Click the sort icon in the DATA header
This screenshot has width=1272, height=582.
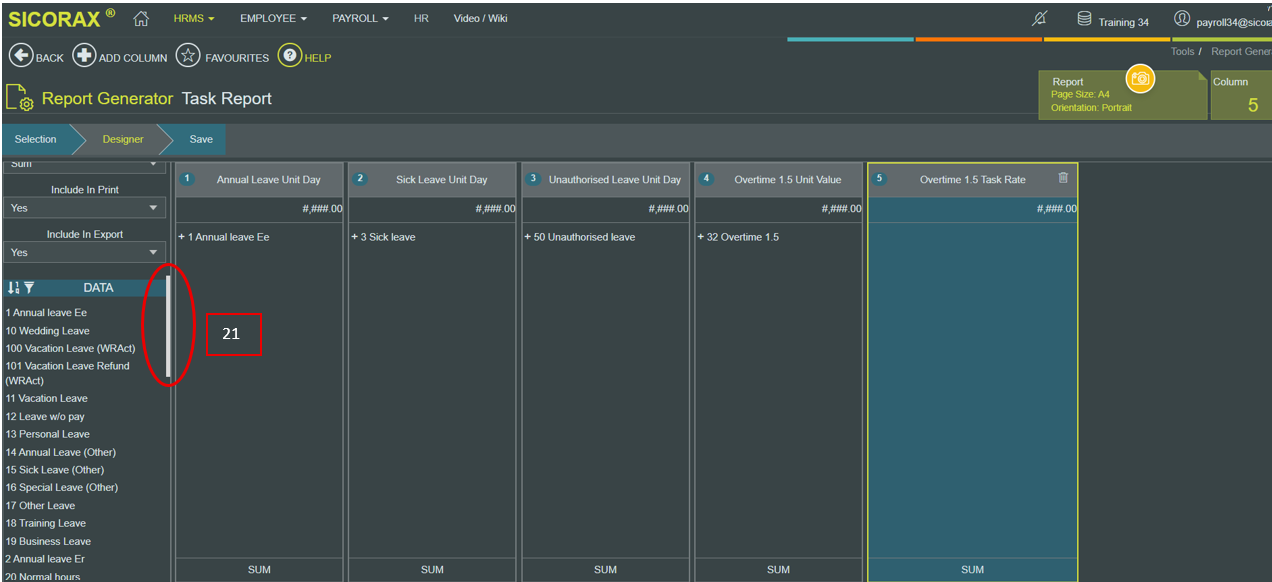click(x=13, y=288)
